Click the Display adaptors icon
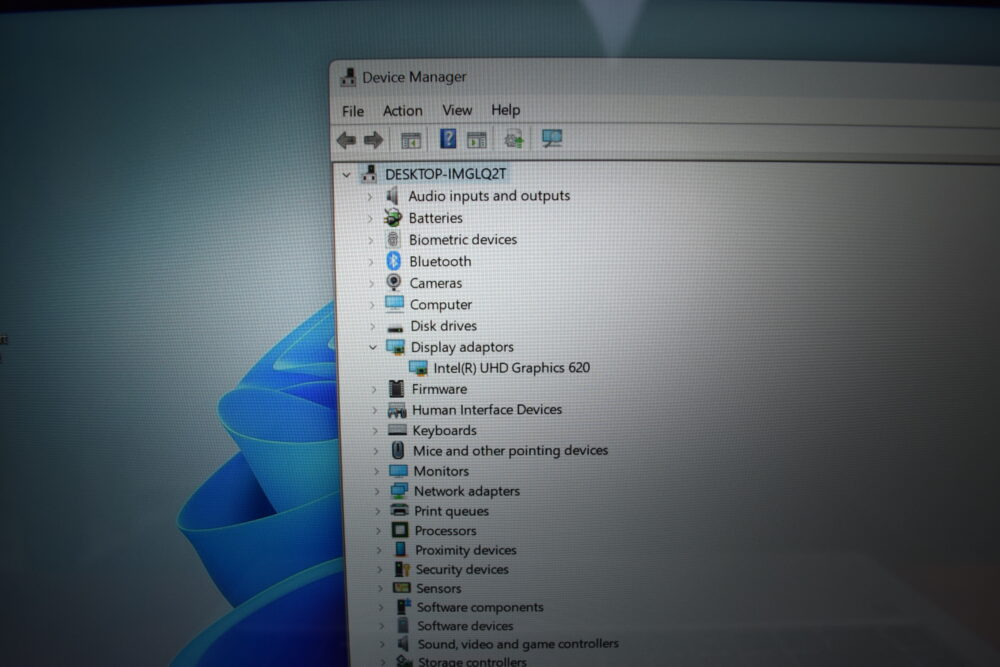 coord(395,347)
